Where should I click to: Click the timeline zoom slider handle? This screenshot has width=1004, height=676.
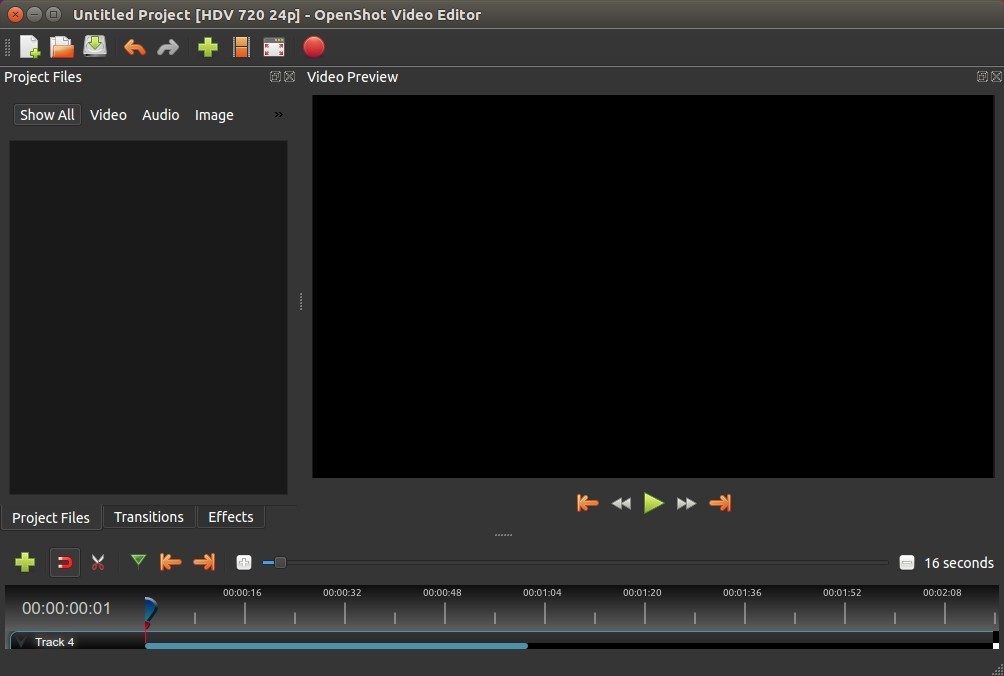pyautogui.click(x=280, y=563)
